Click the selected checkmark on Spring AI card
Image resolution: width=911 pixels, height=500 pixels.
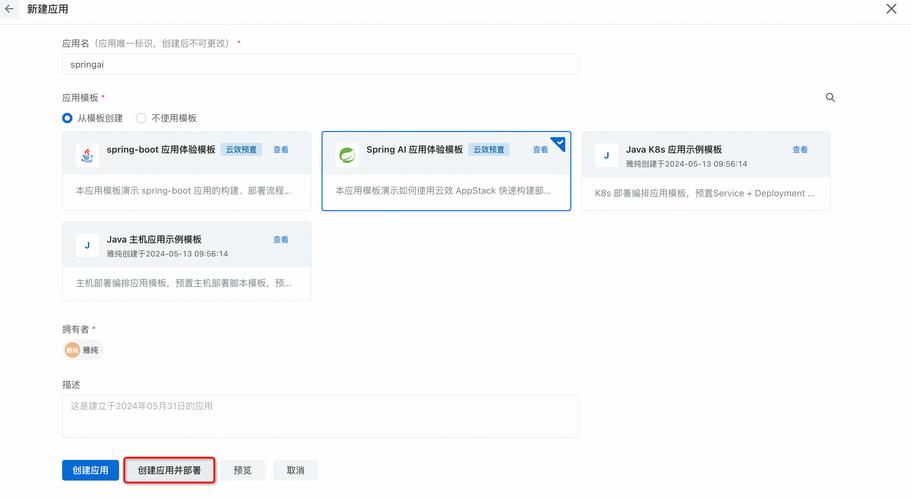(559, 142)
